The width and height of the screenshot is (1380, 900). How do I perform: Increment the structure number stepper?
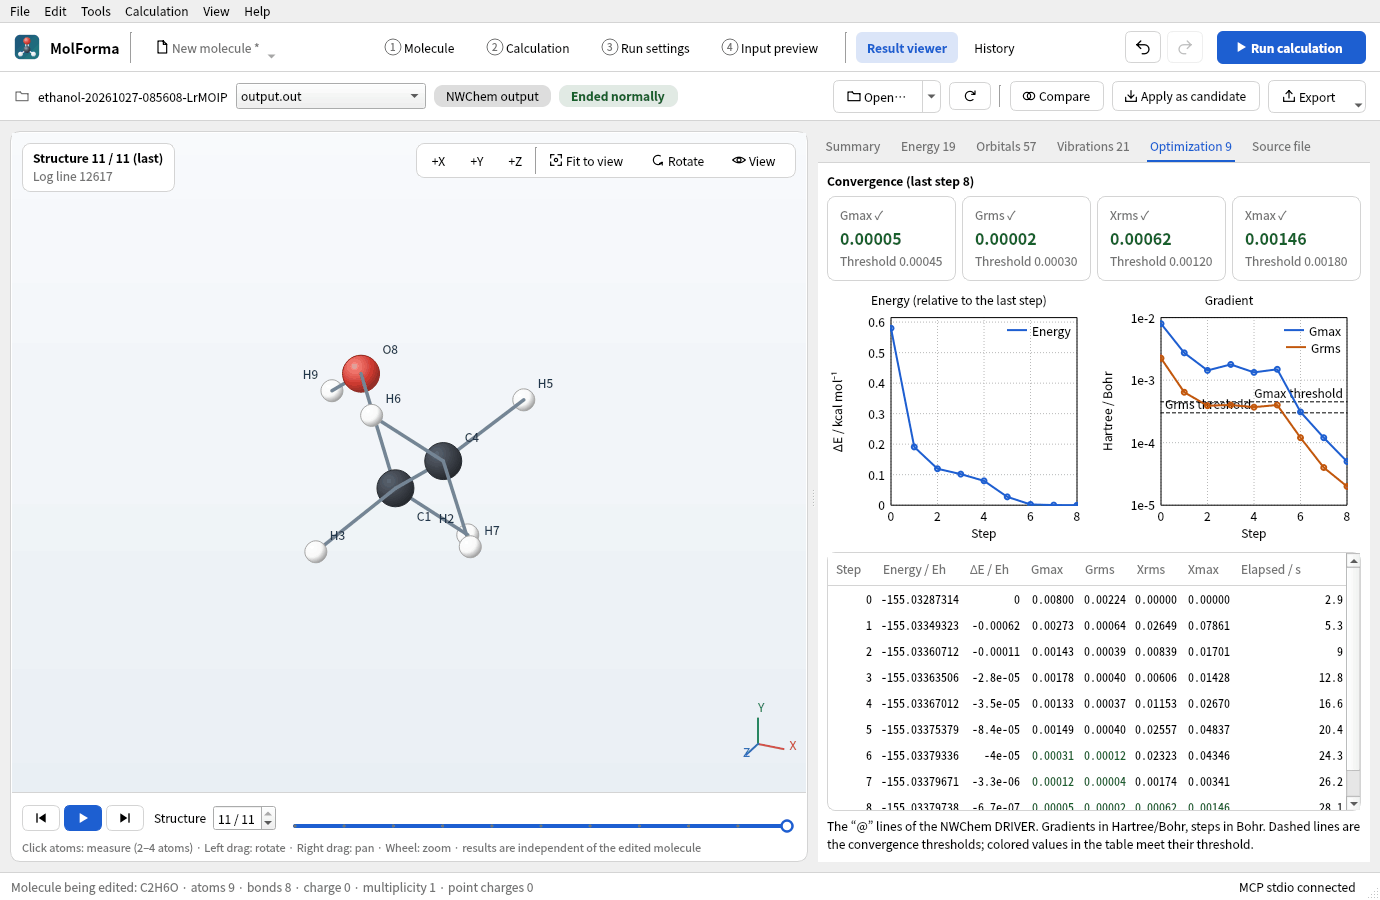[268, 813]
